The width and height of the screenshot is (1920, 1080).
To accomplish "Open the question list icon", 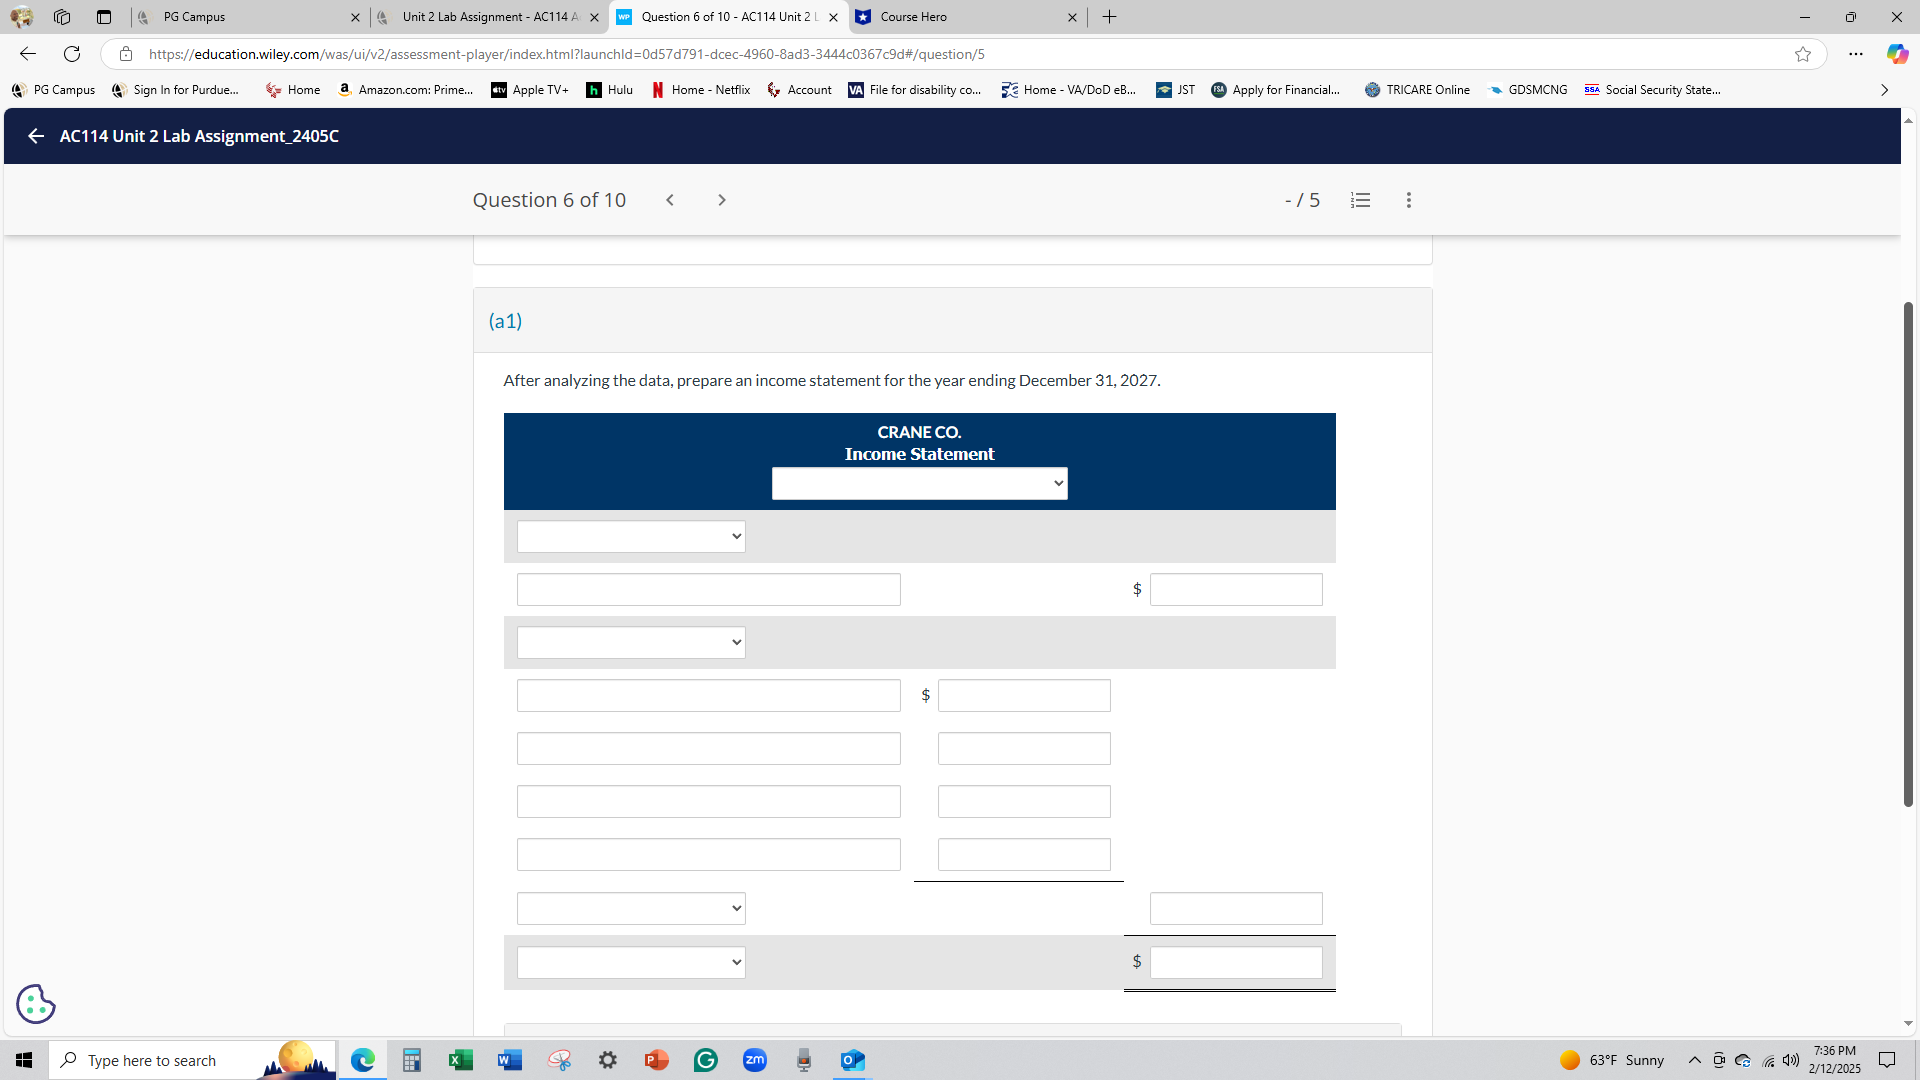I will coord(1360,200).
